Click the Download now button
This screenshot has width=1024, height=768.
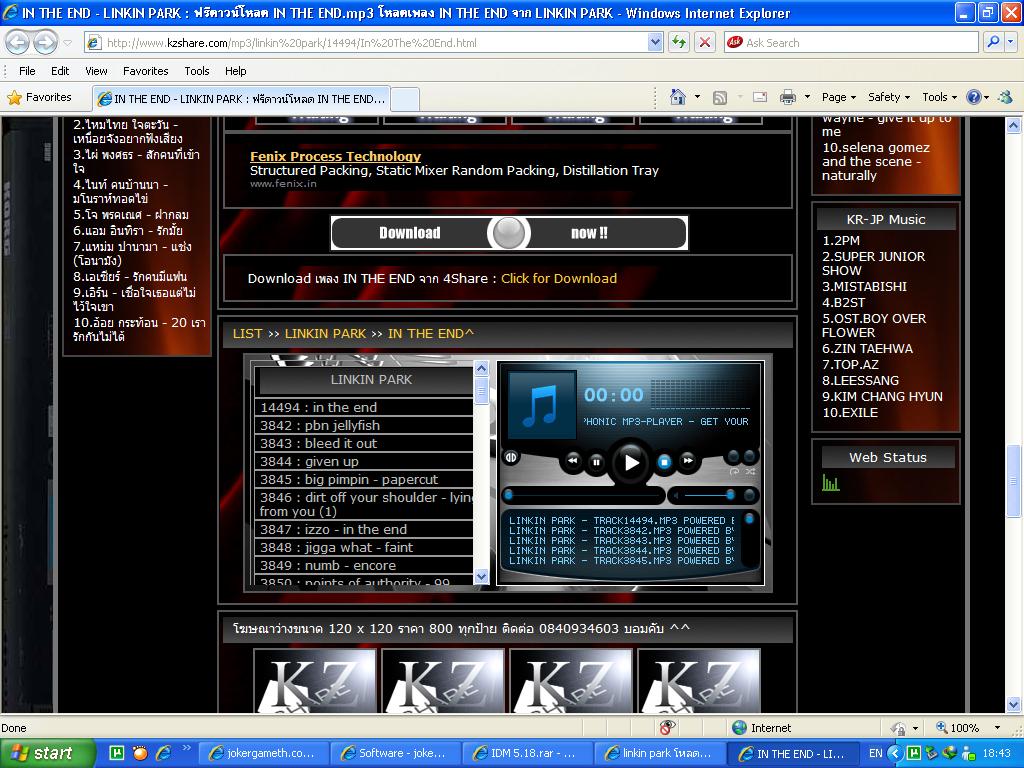click(x=509, y=233)
